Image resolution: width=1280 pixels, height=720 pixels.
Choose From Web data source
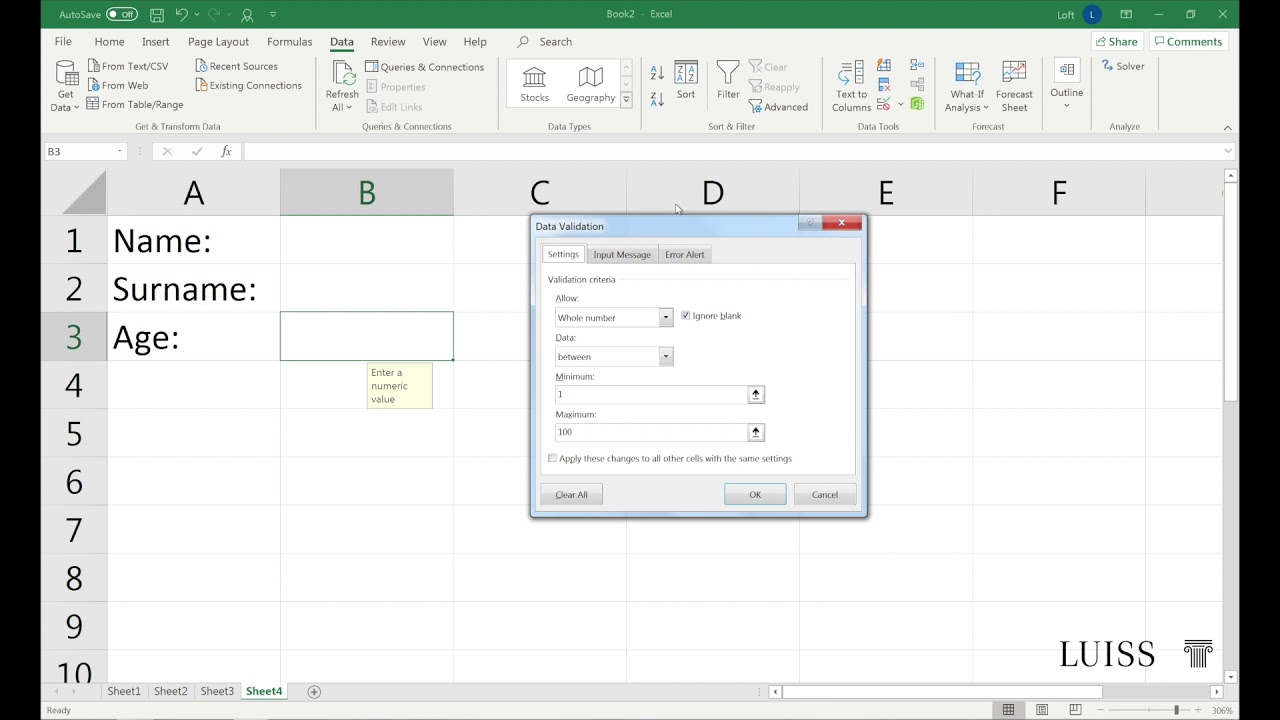pyautogui.click(x=117, y=85)
